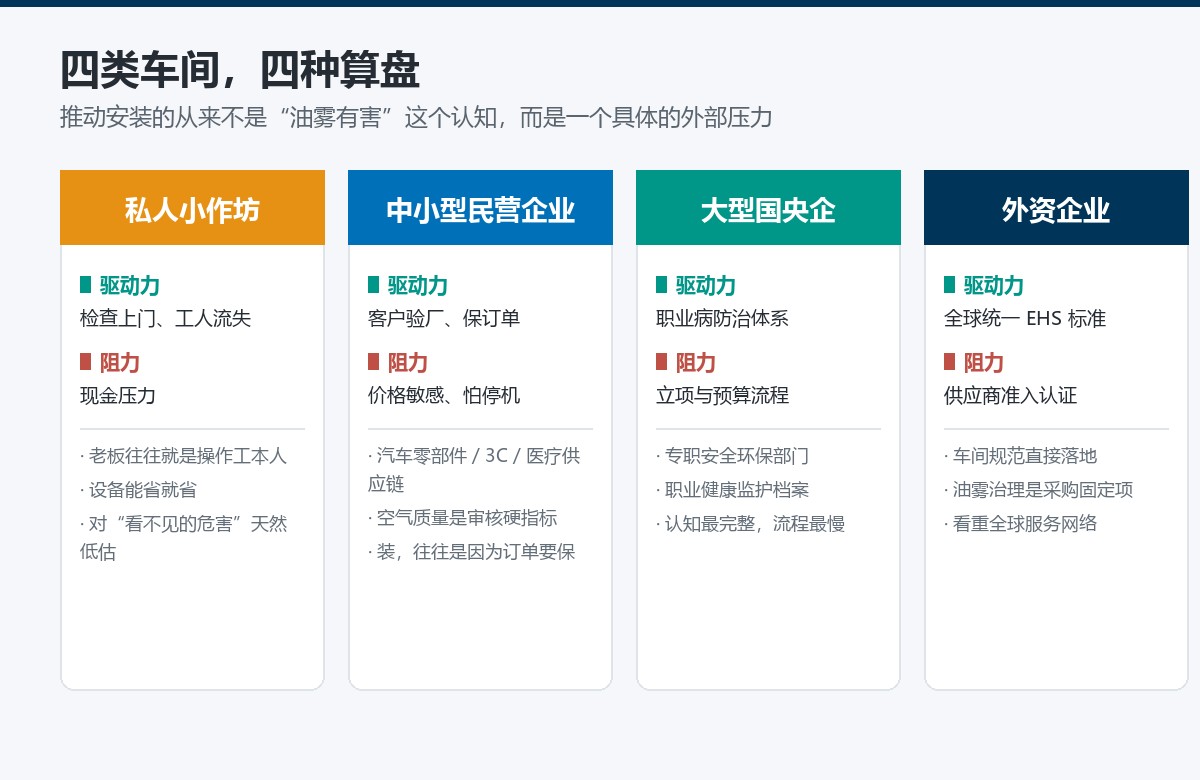Click 客户验厂、保订单 text
Screen dimensions: 1200x780
coord(444,318)
